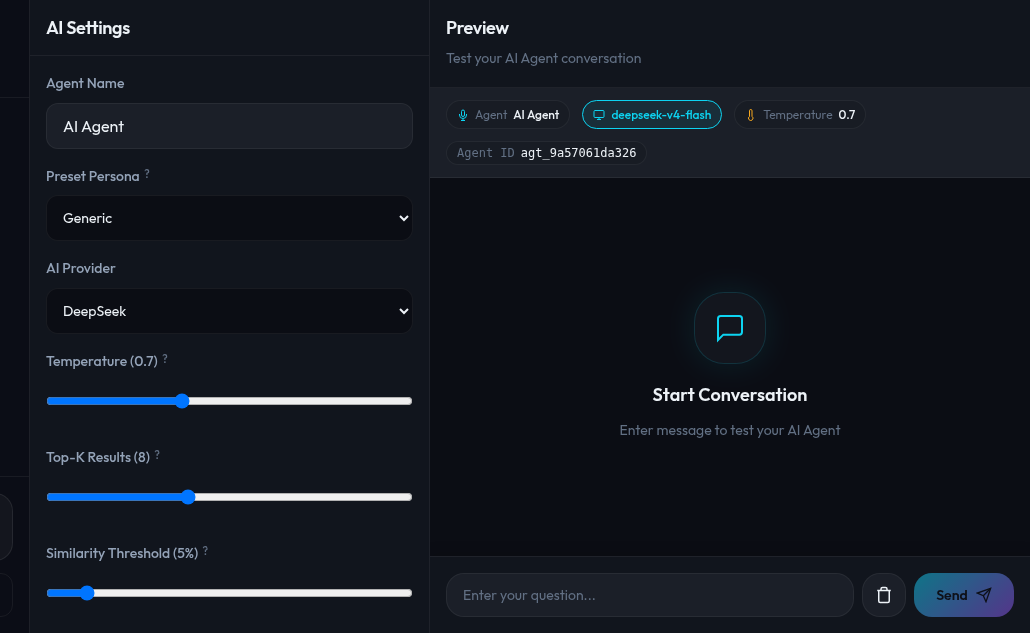Screen dimensions: 1030x633
Task: Click the Enter message to test text
Action: tap(730, 430)
